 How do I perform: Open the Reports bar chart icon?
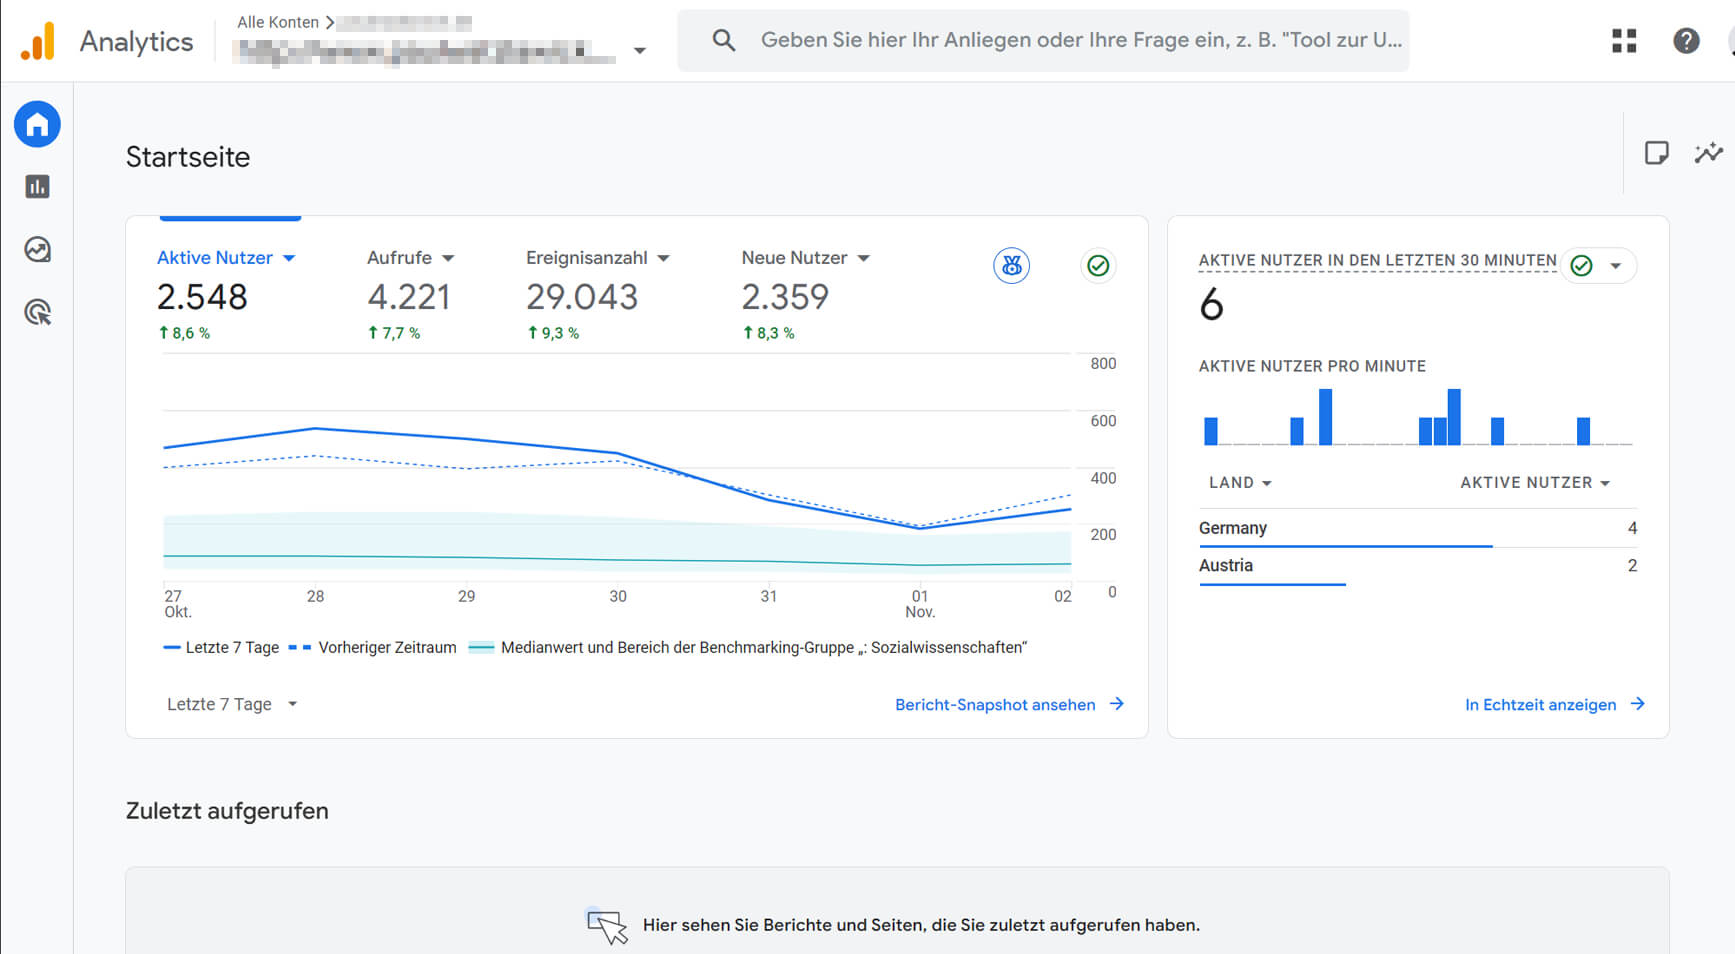[37, 187]
